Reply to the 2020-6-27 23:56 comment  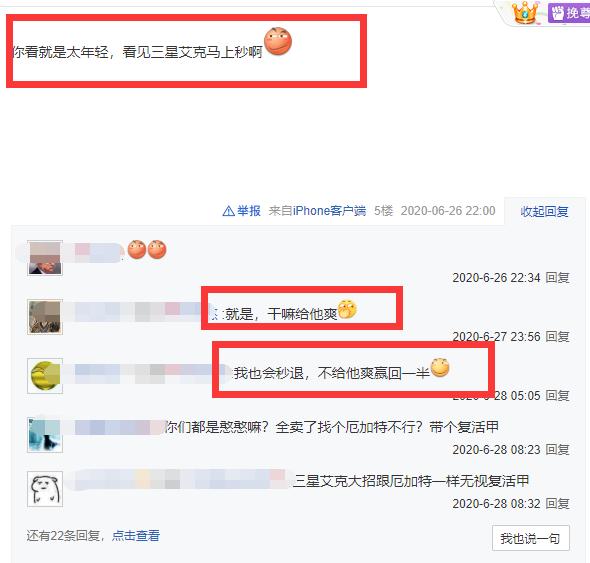tap(557, 336)
